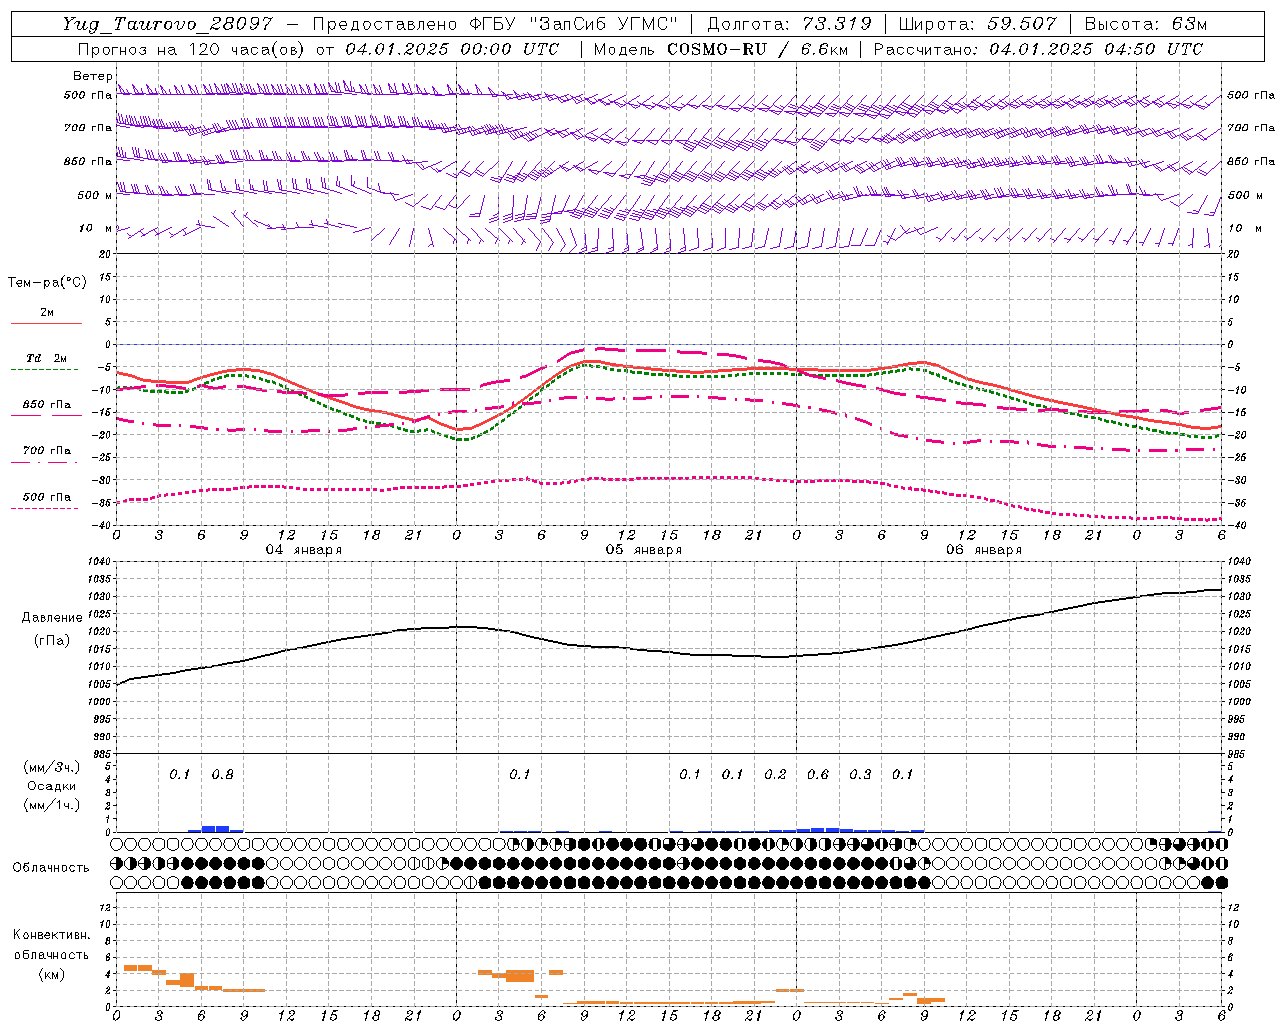
Task: Click the dashed line sample under "Td 2м"
Action: 45,369
